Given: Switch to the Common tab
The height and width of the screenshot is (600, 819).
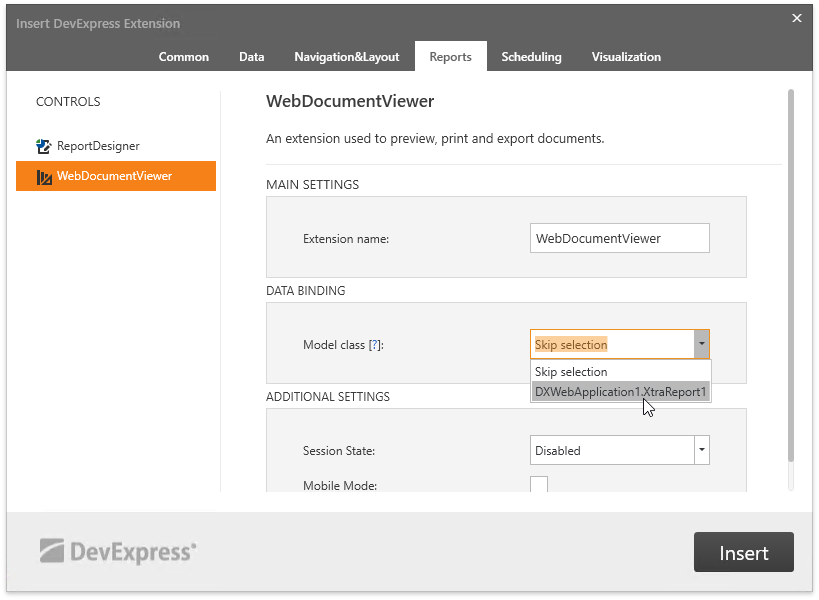Looking at the screenshot, I should 183,57.
